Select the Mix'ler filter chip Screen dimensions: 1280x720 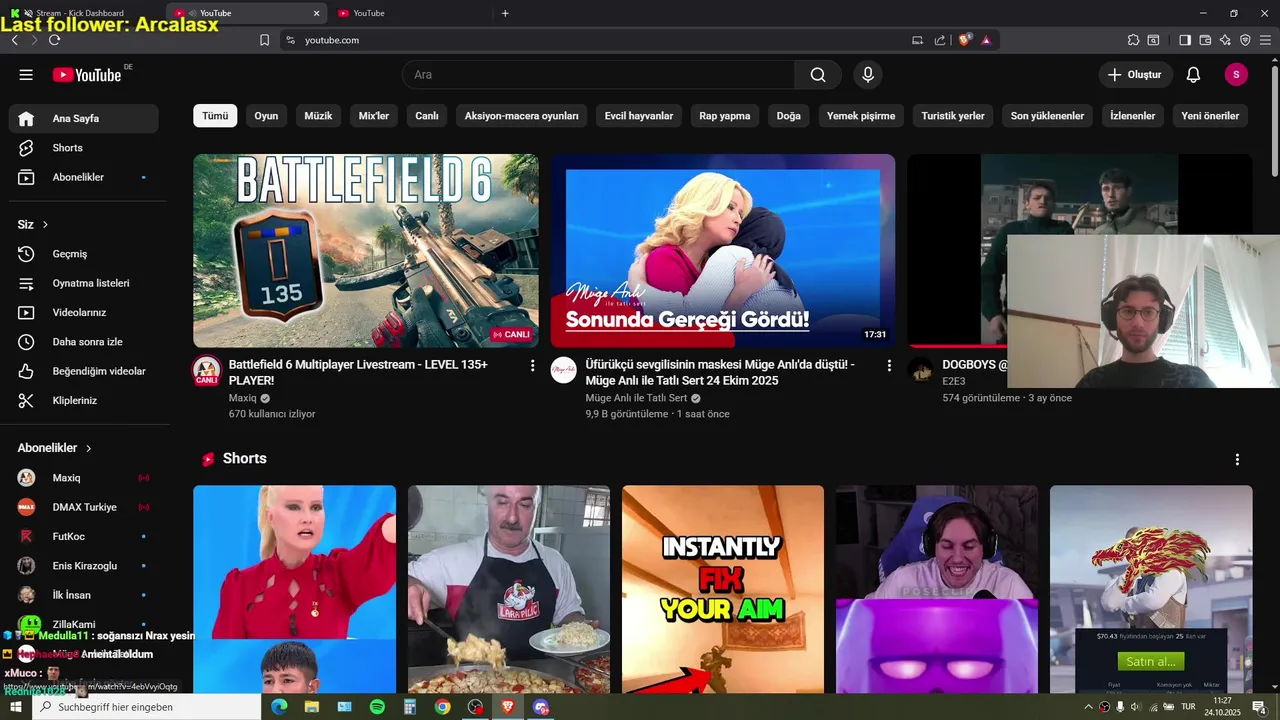coord(374,116)
